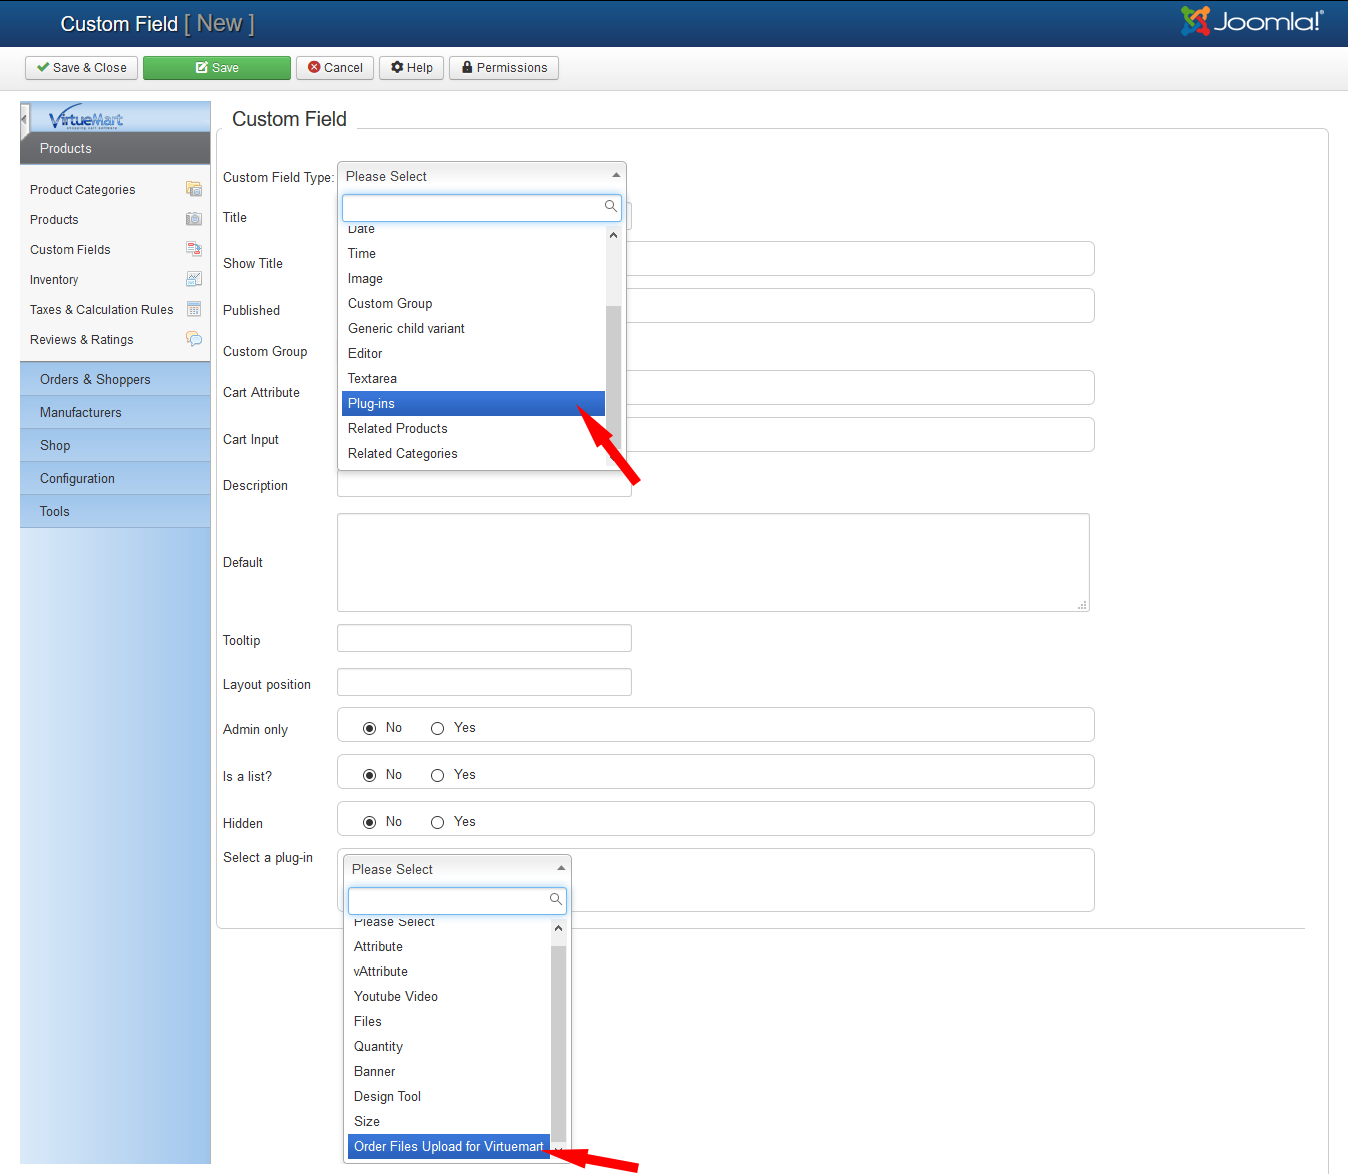
Task: Click the VirtueMart logo in sidebar
Action: pos(86,118)
